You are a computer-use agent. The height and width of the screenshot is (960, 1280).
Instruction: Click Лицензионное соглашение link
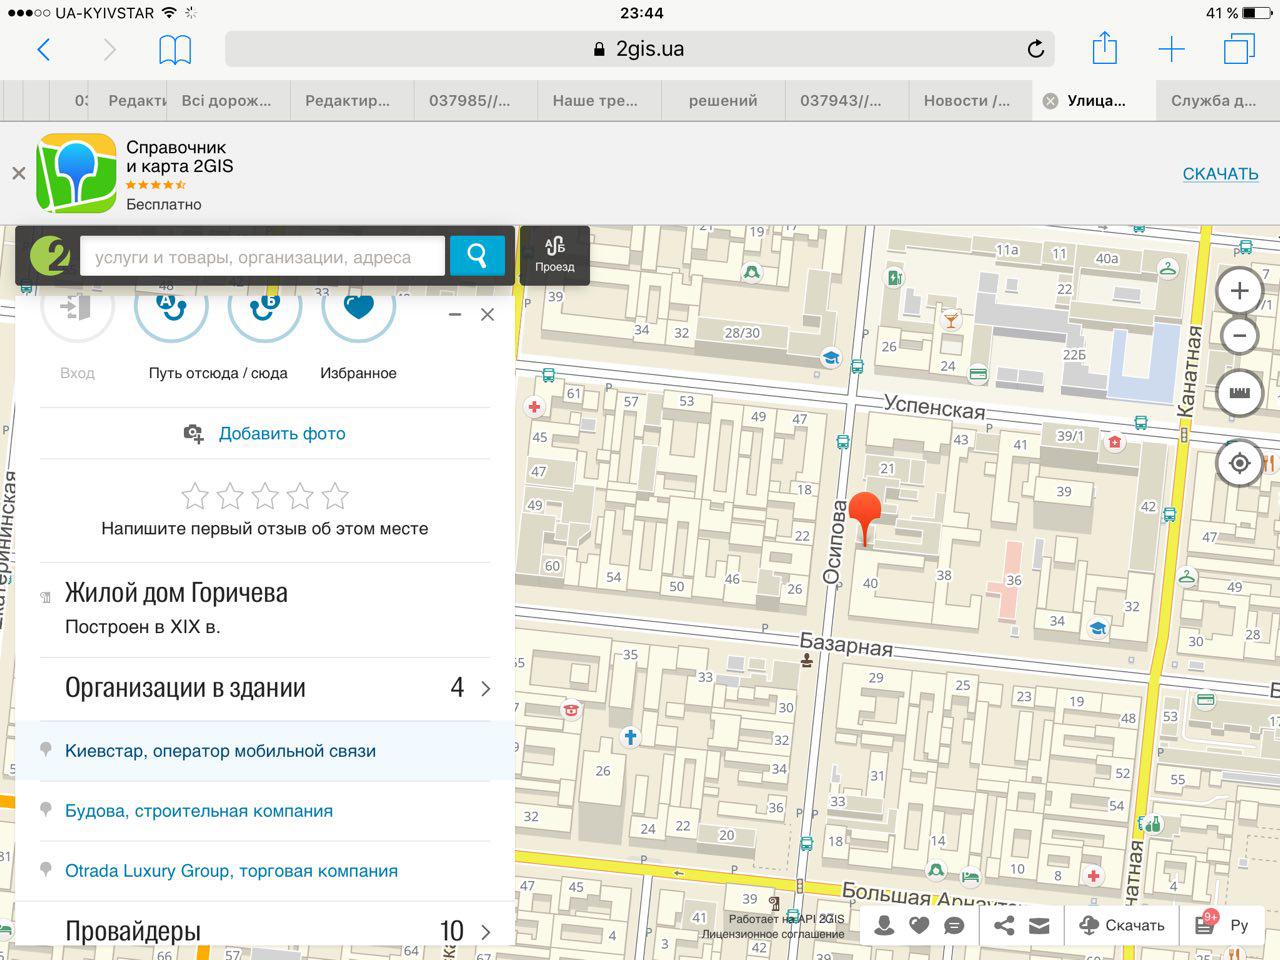[x=773, y=935]
